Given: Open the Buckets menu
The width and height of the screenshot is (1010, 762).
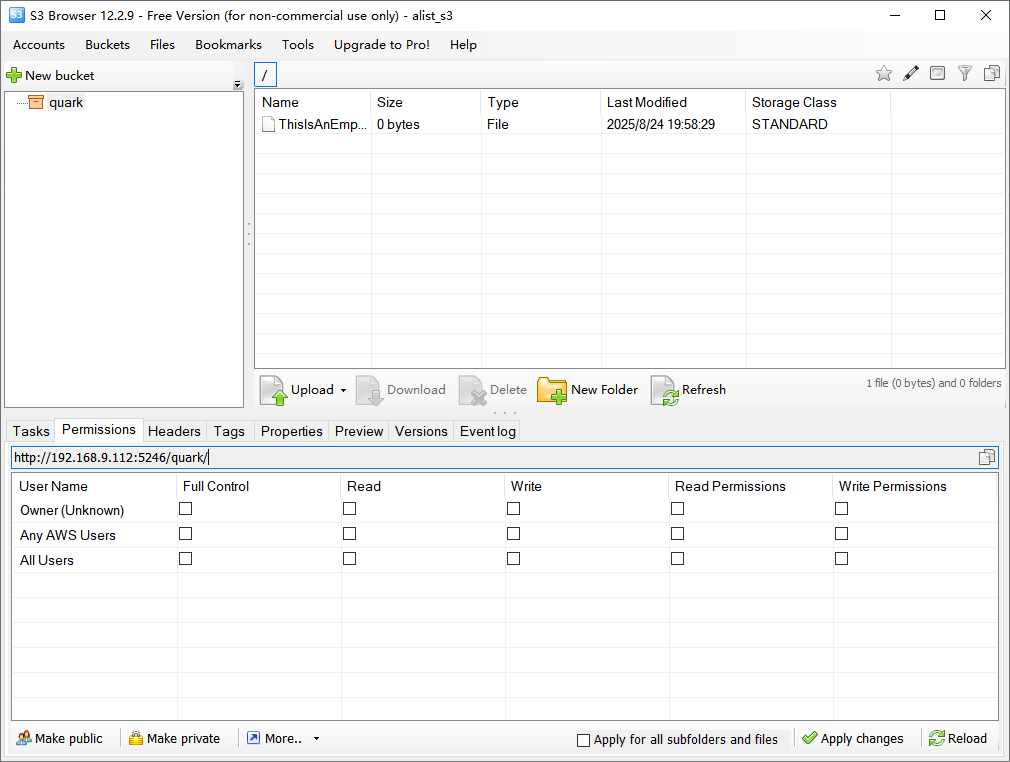Looking at the screenshot, I should pyautogui.click(x=108, y=44).
